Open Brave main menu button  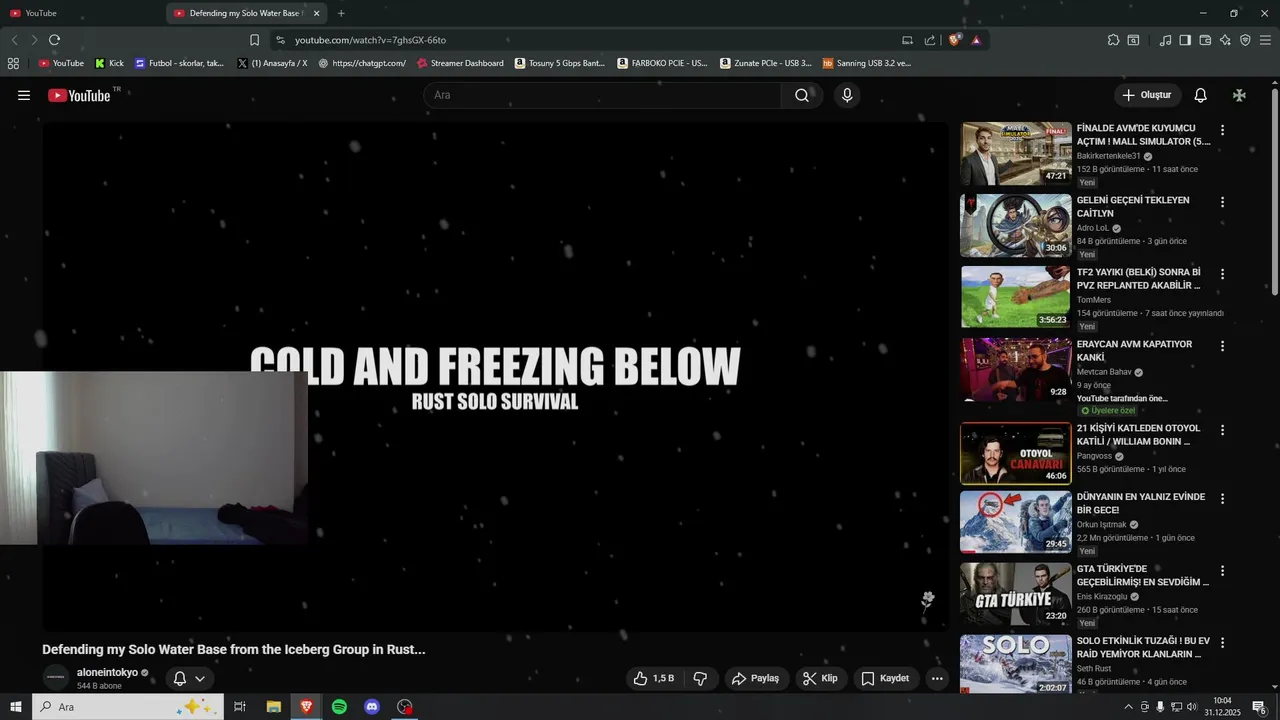pos(1265,40)
